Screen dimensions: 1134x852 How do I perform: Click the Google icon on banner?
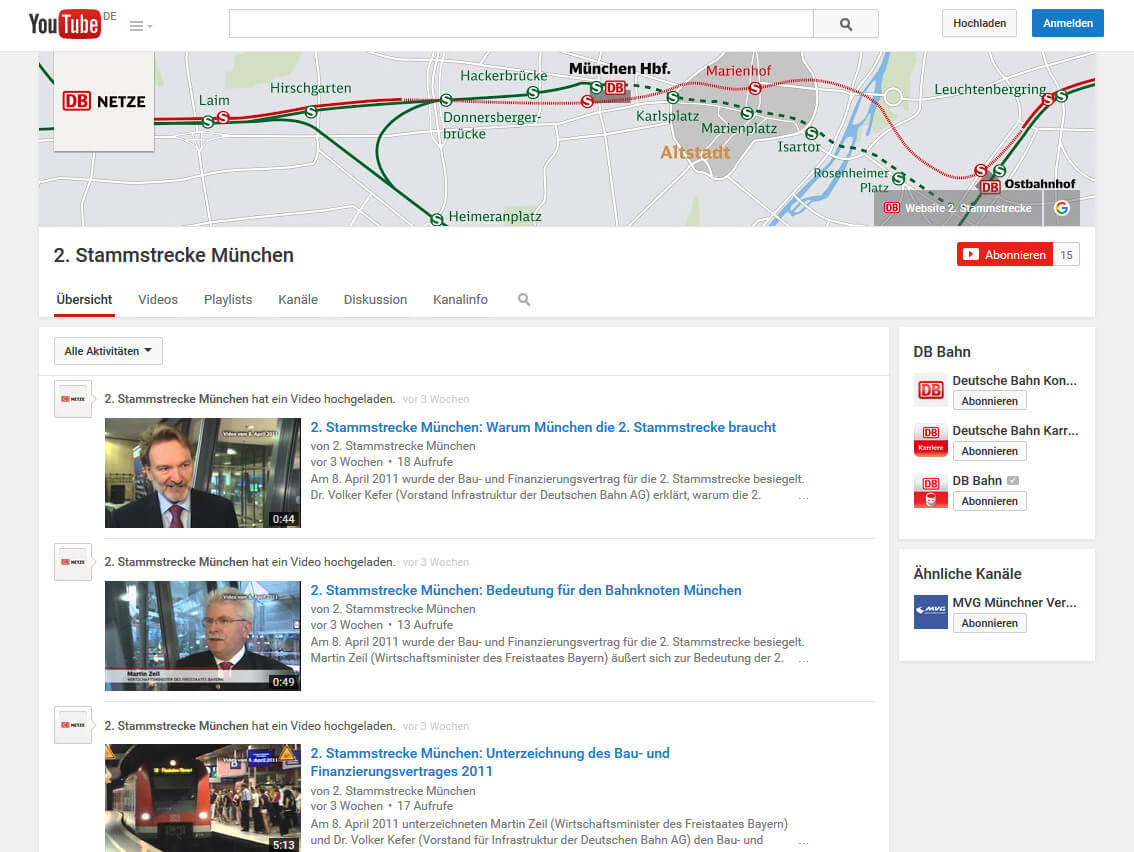click(1062, 208)
